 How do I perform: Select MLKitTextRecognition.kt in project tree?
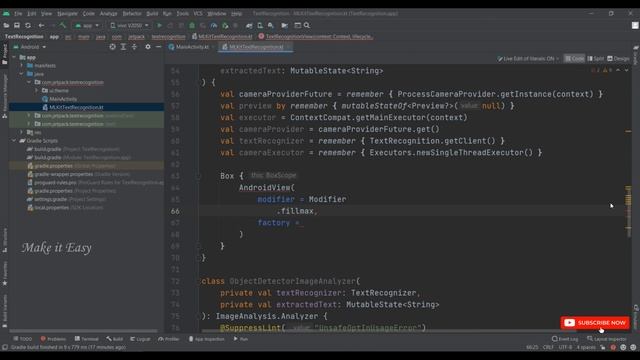(x=73, y=107)
